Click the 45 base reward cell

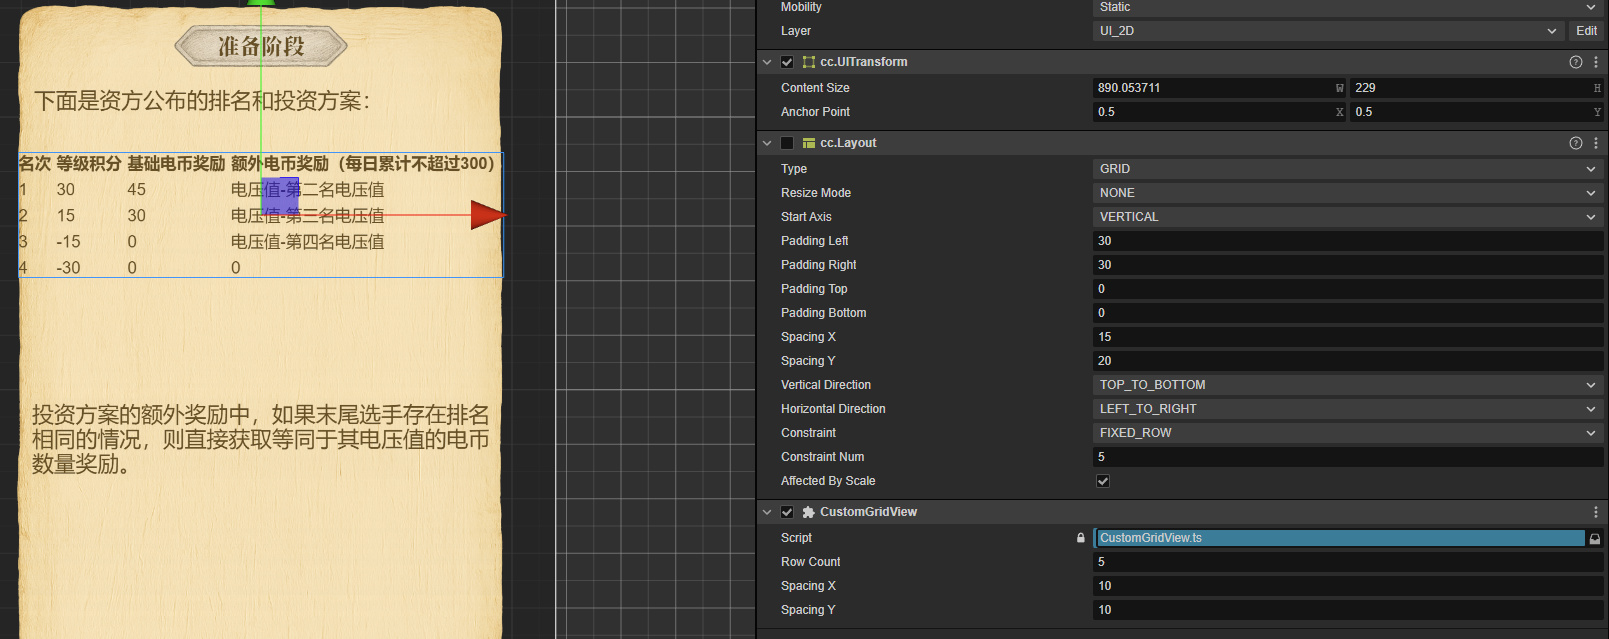137,190
